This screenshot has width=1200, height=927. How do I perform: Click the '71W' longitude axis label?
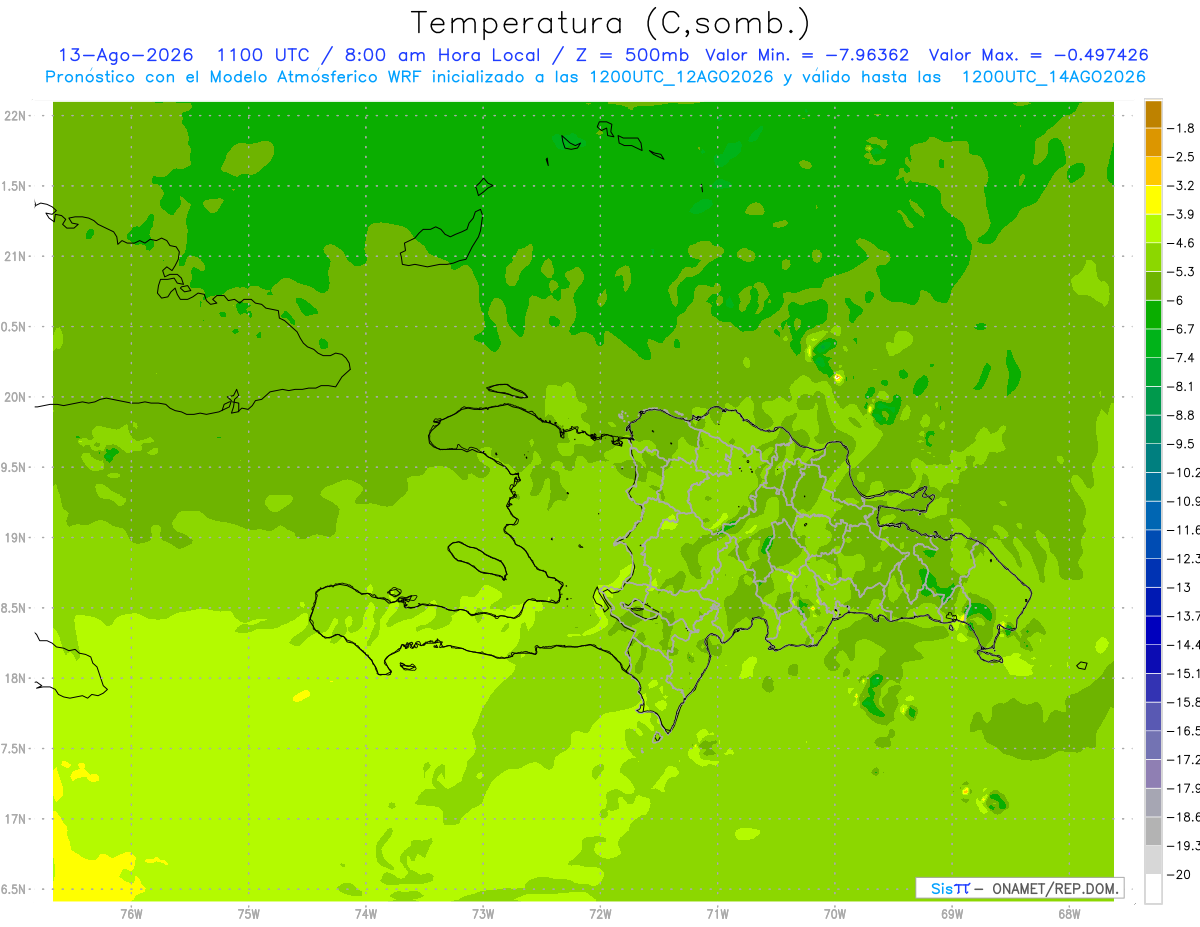pyautogui.click(x=717, y=914)
